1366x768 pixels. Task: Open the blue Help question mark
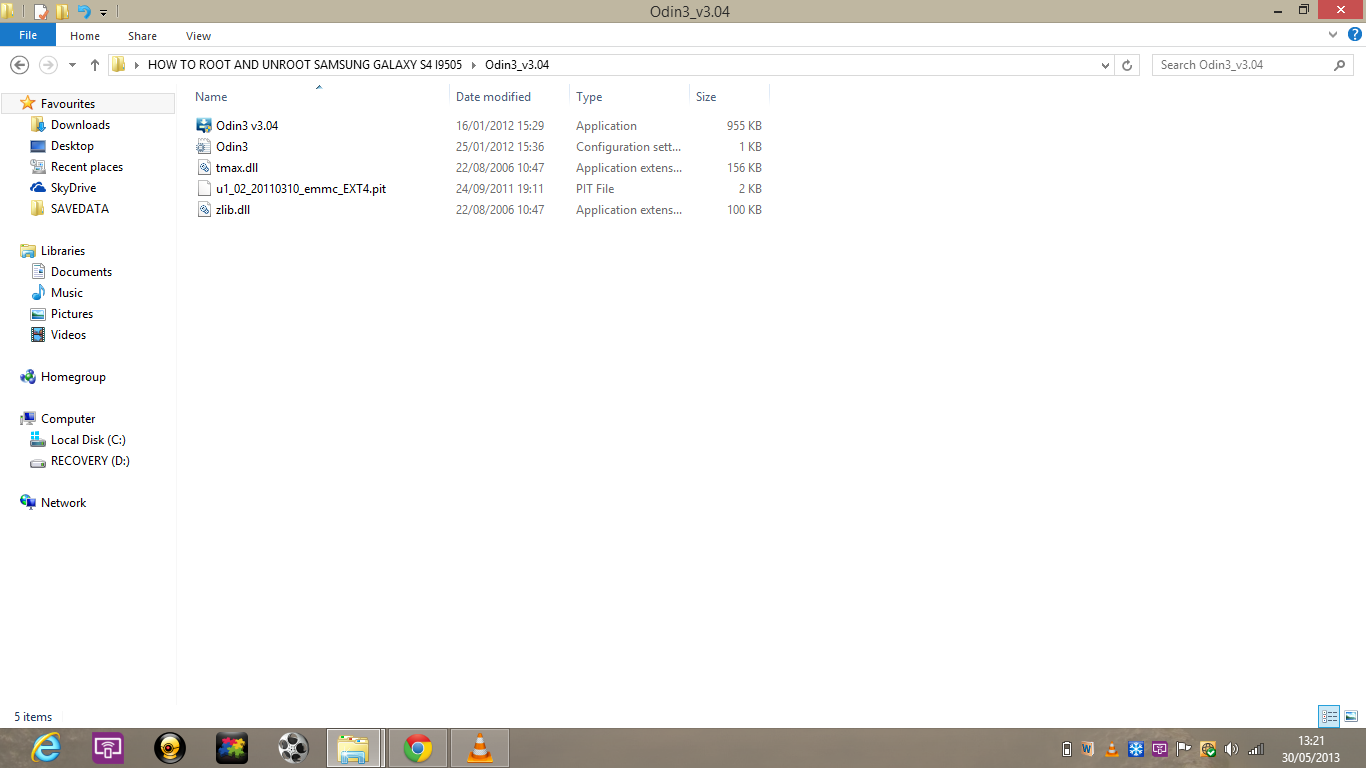pos(1355,35)
